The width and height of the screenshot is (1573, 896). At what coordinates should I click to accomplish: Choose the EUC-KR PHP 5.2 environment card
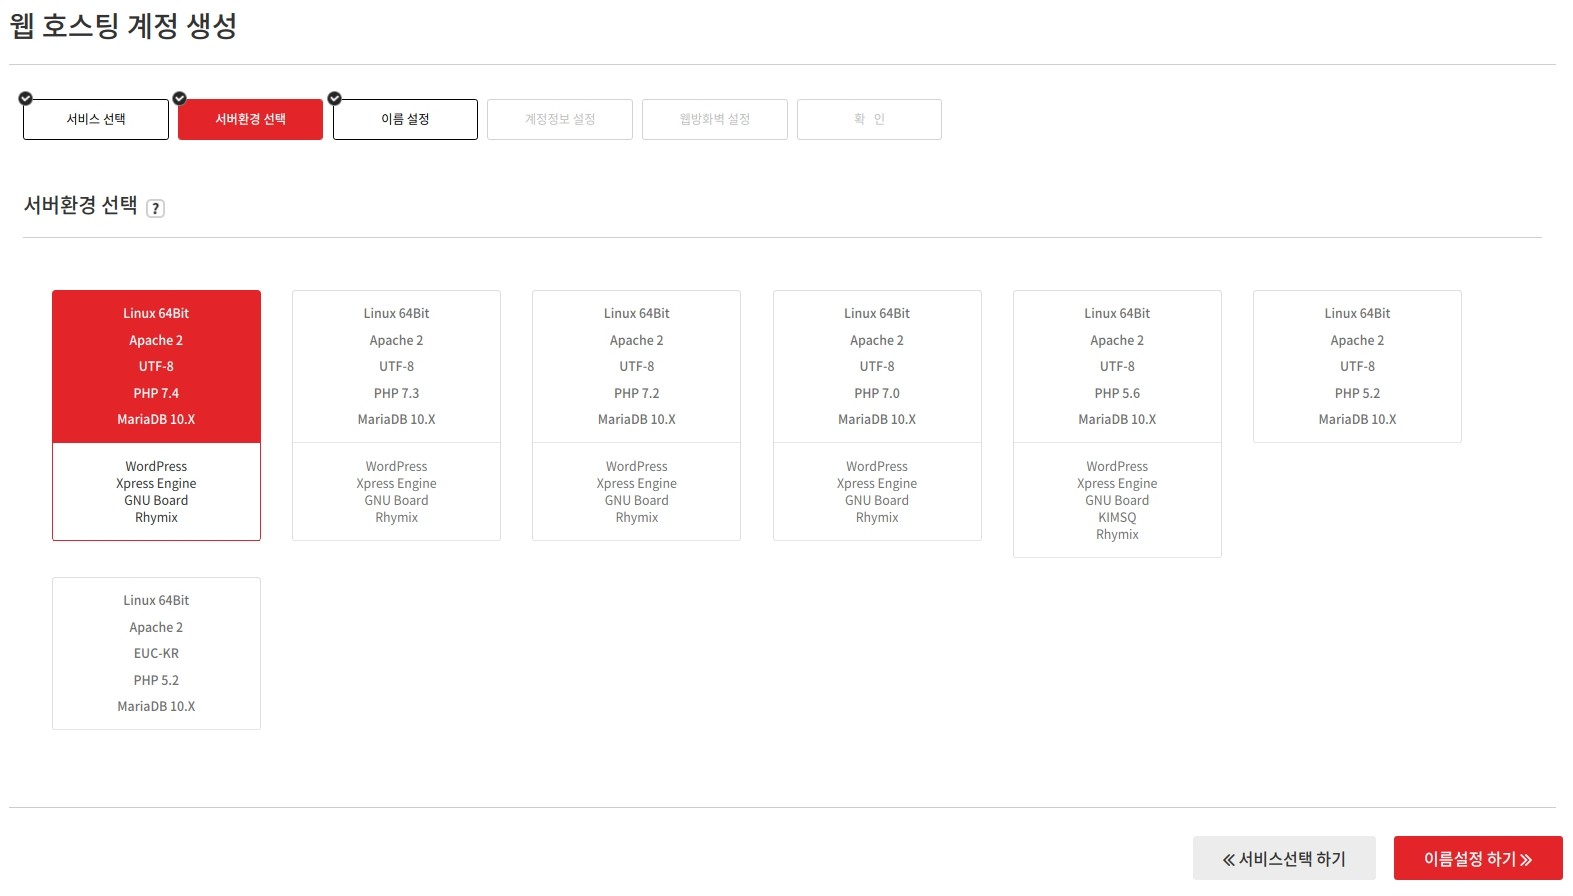[x=156, y=653]
